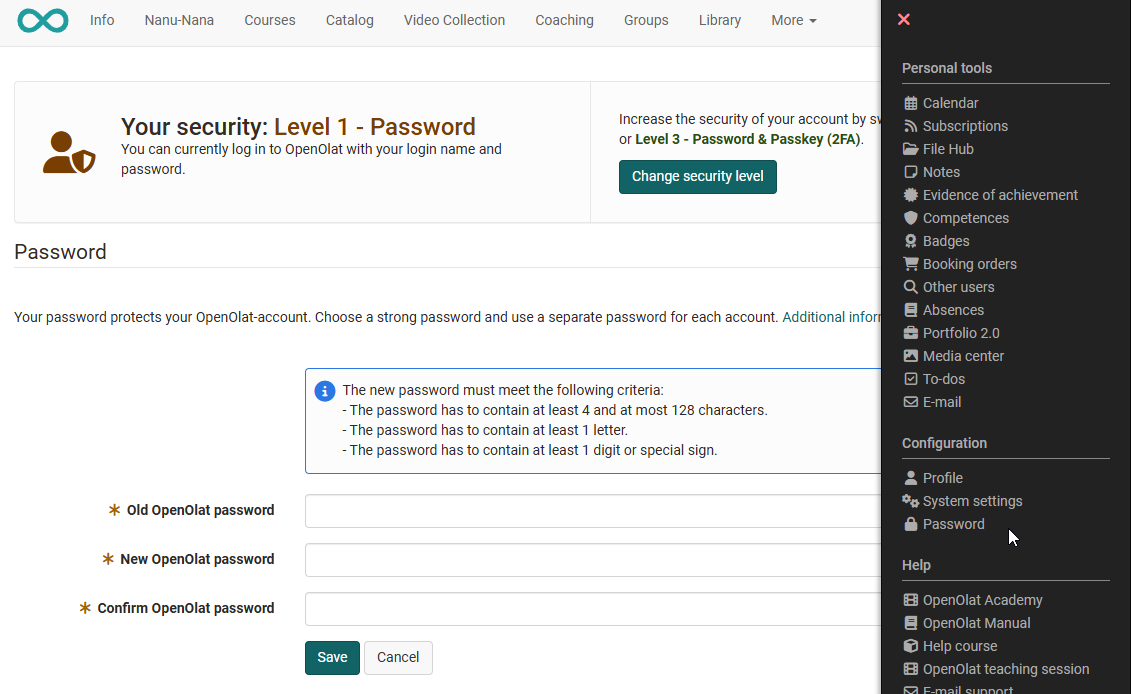Viewport: 1131px width, 694px height.
Task: Open the Help course
Action: click(958, 645)
